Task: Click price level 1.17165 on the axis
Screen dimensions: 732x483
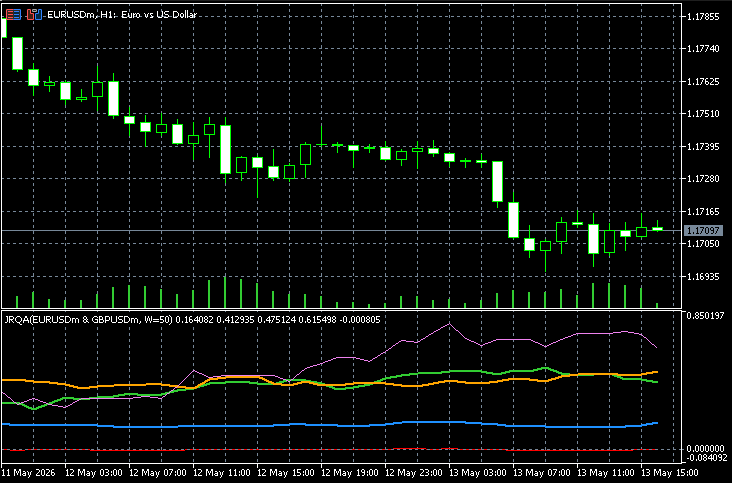Action: pyautogui.click(x=704, y=212)
